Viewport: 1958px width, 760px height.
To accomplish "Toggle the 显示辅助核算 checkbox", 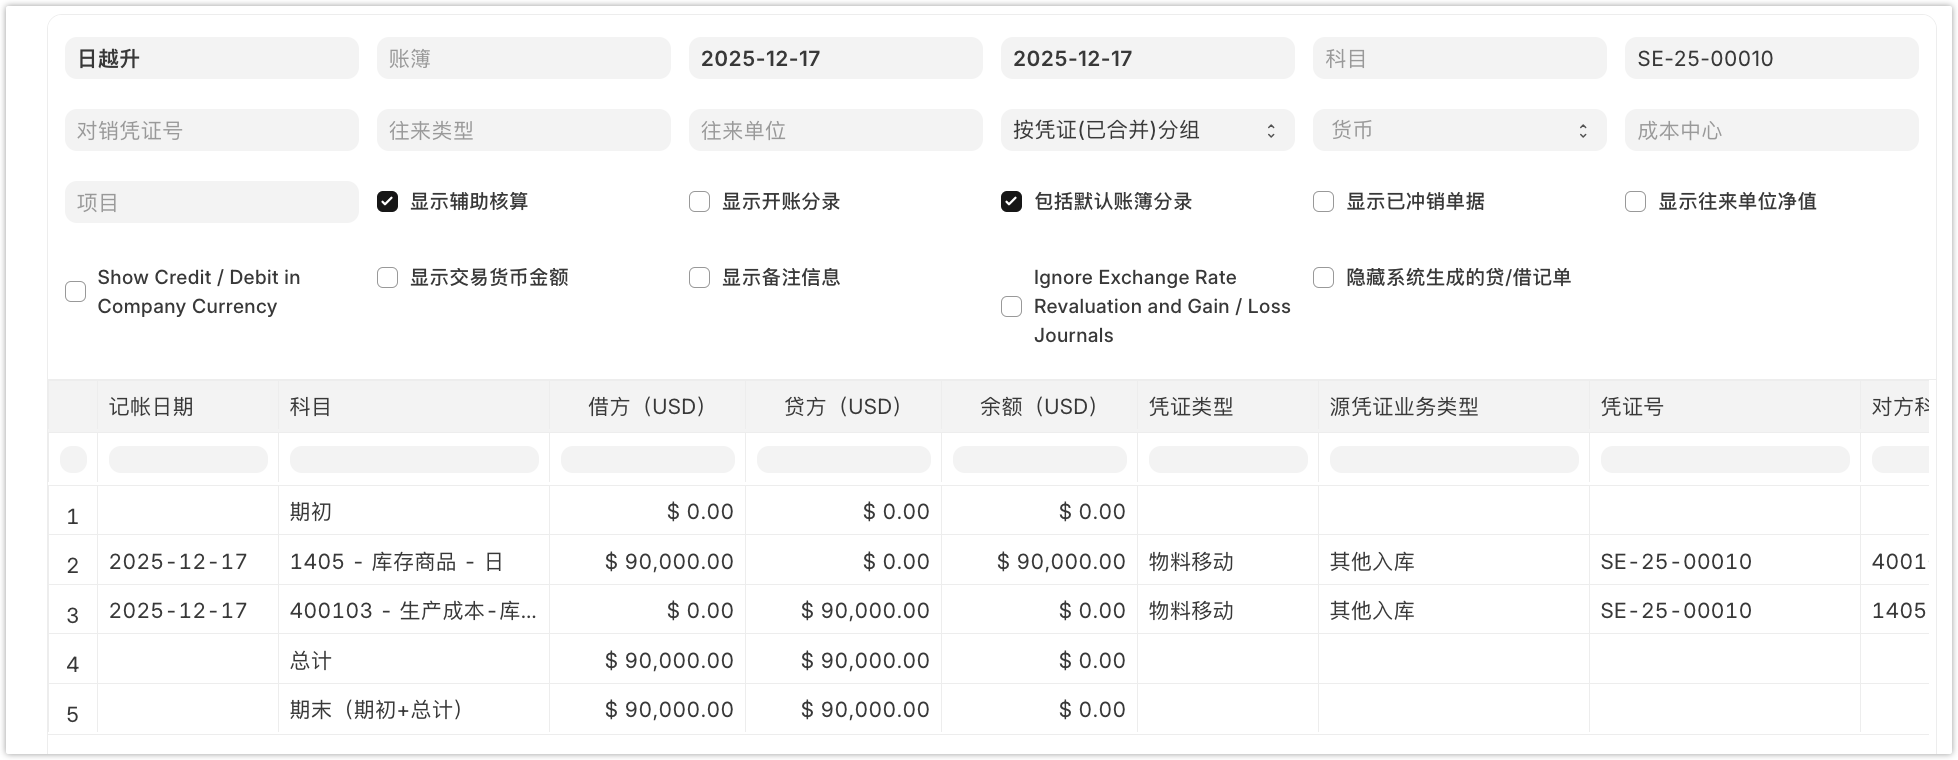I will (387, 202).
